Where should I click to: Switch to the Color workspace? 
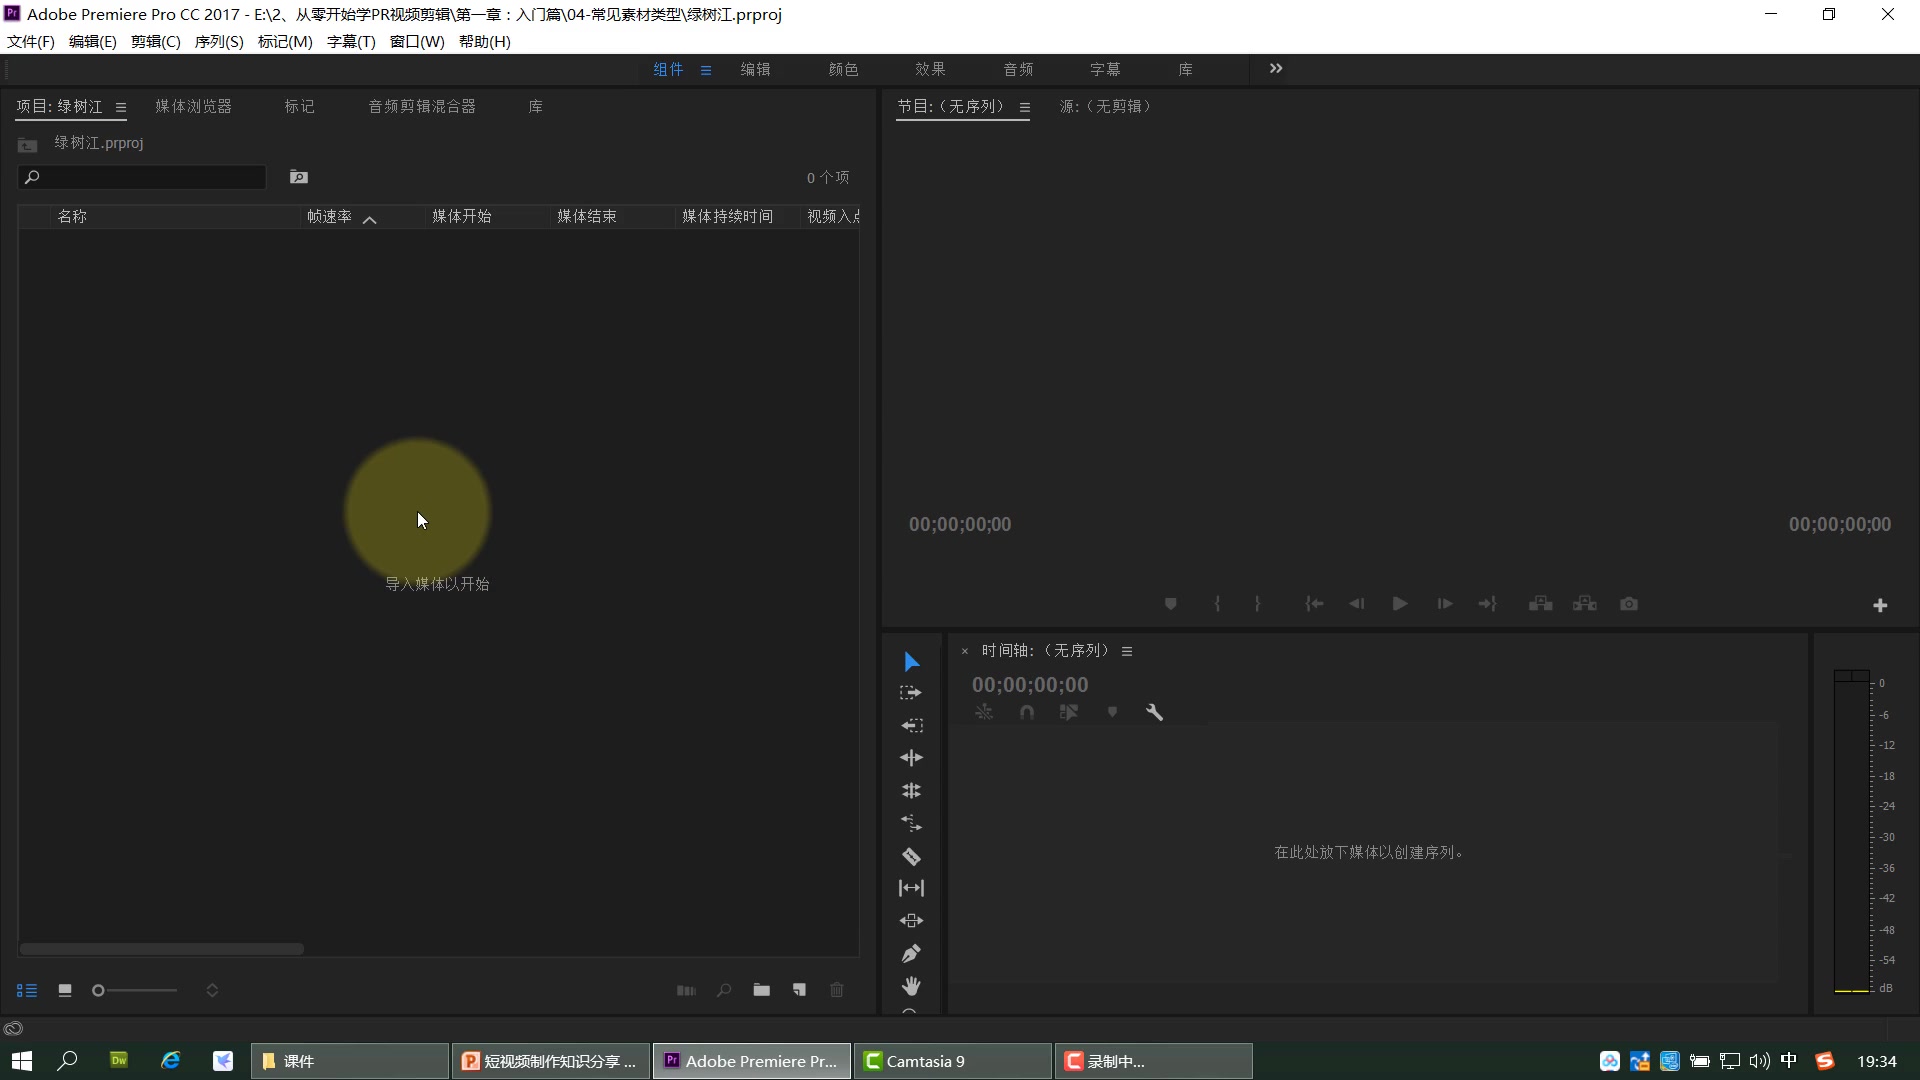843,69
